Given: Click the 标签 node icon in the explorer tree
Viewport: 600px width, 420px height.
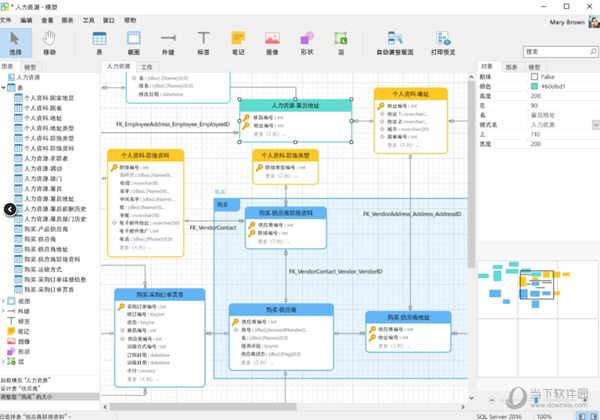Looking at the screenshot, I should tap(11, 321).
